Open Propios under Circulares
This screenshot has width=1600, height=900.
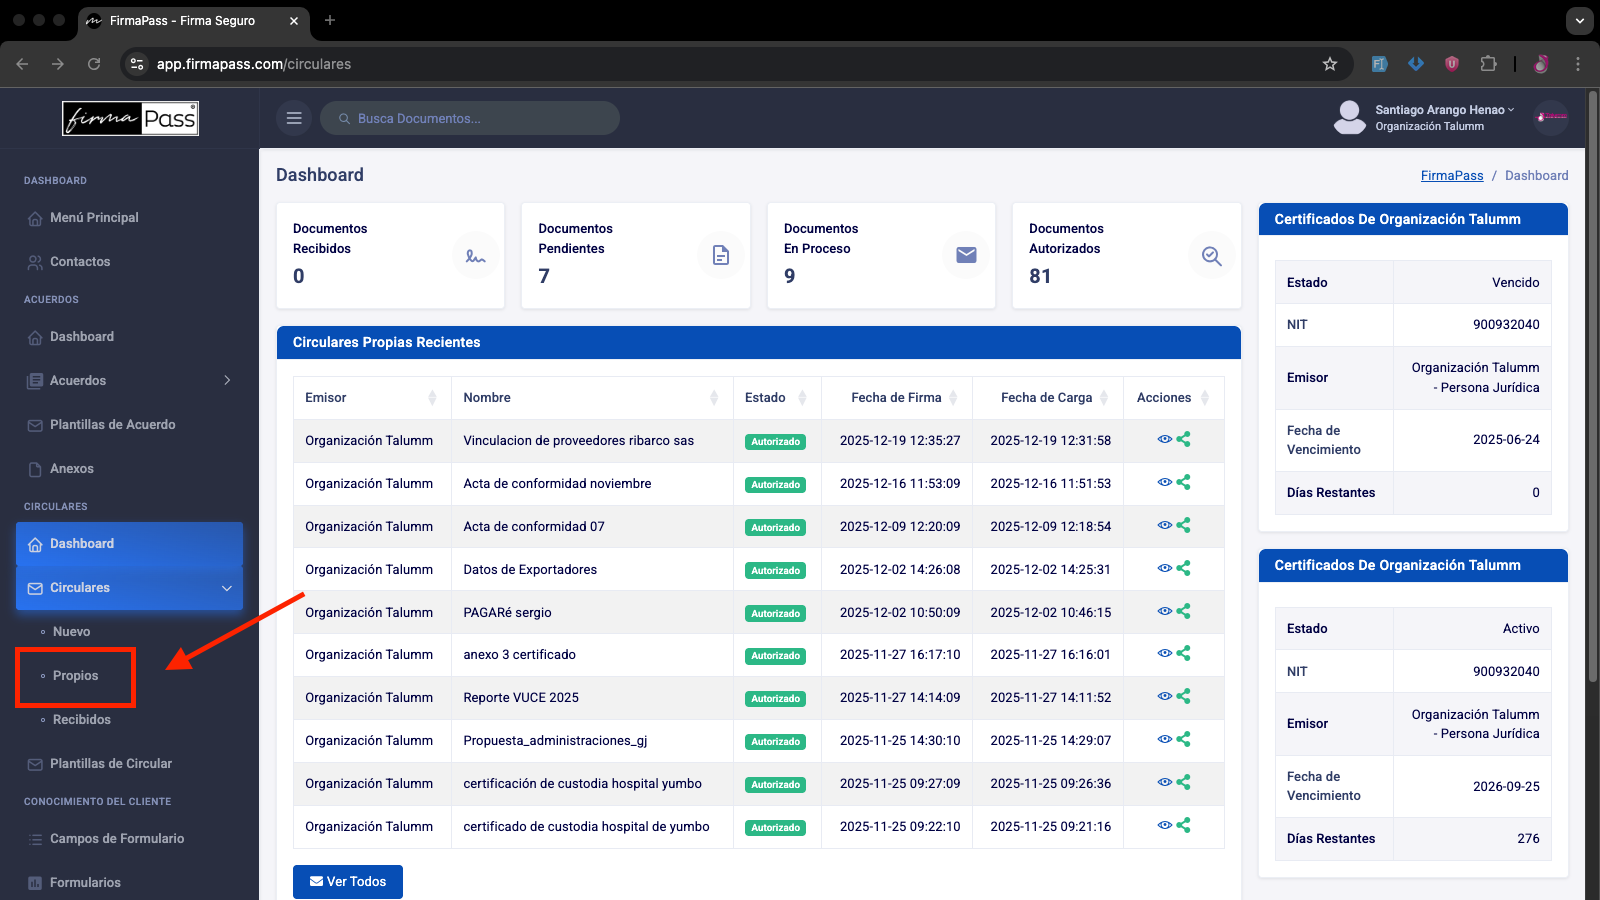75,676
